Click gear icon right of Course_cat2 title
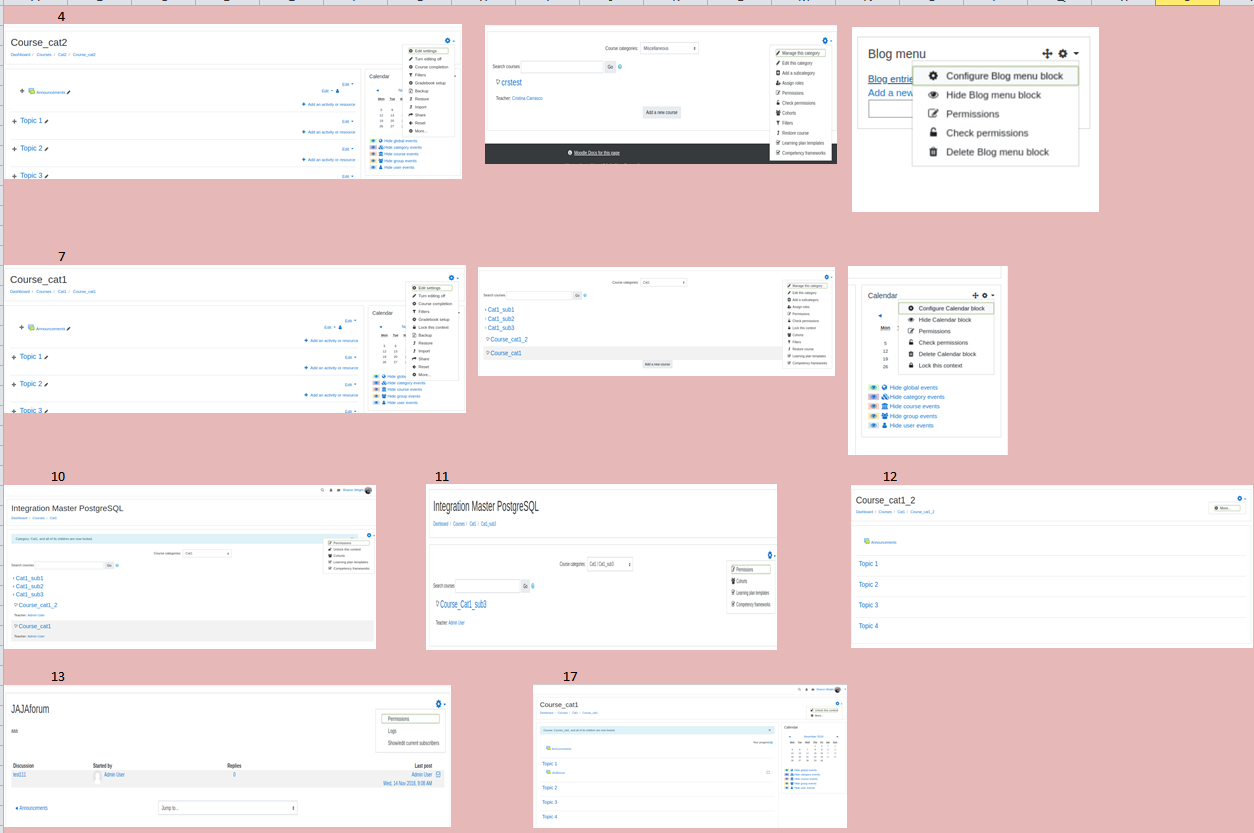 [448, 41]
